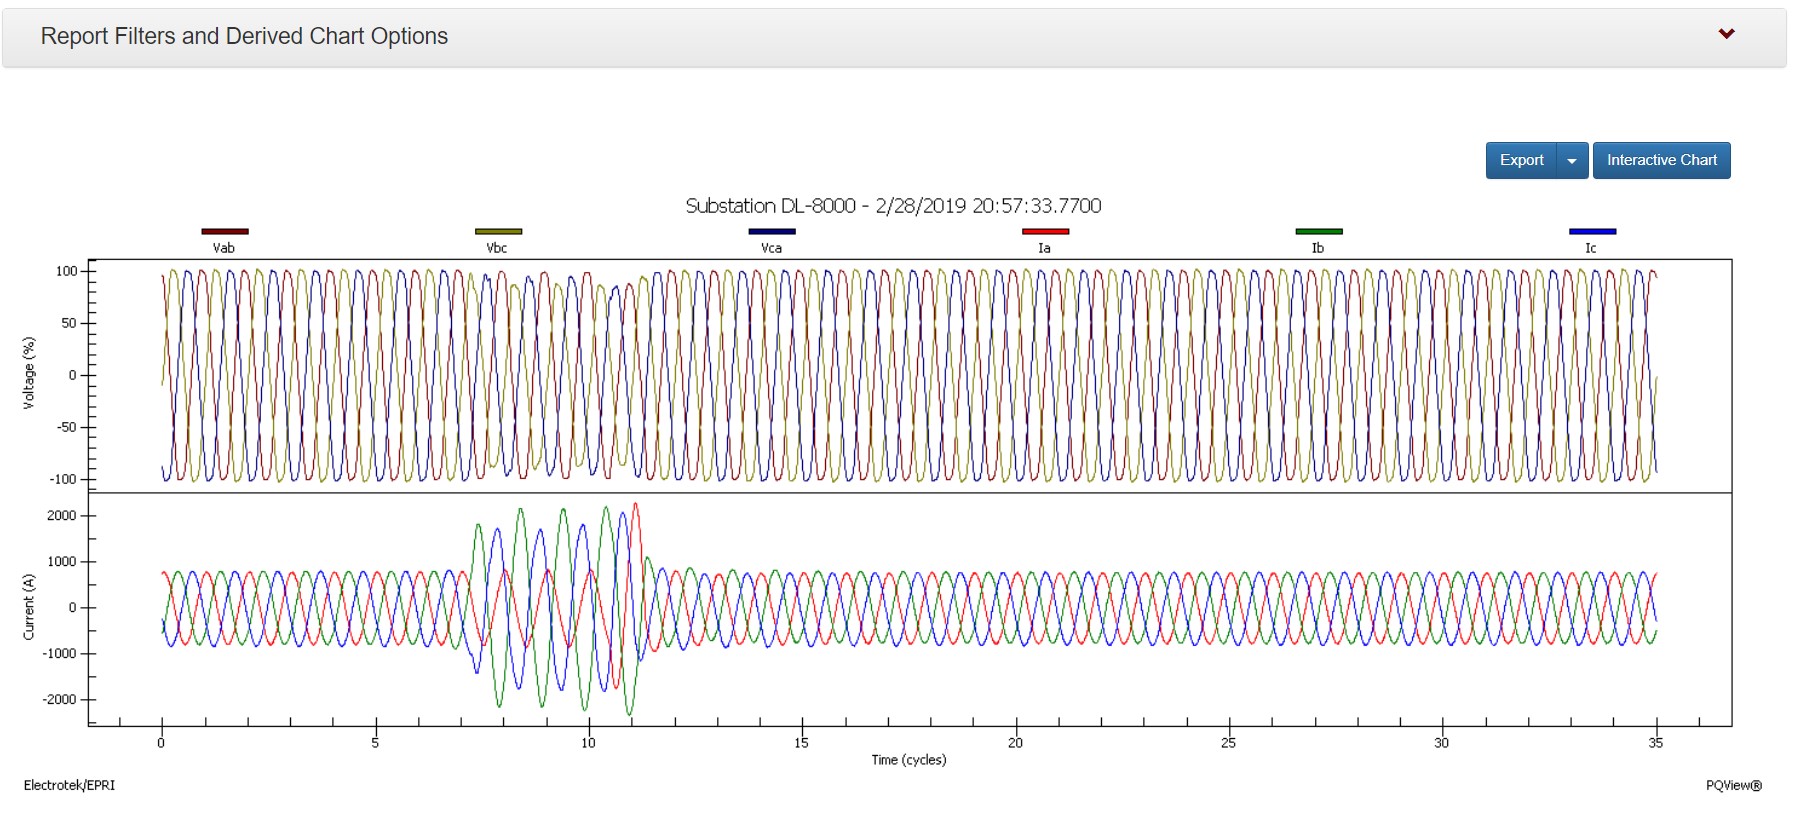This screenshot has height=820, width=1795.
Task: Click the chart title Substation DL-8000
Action: (893, 206)
